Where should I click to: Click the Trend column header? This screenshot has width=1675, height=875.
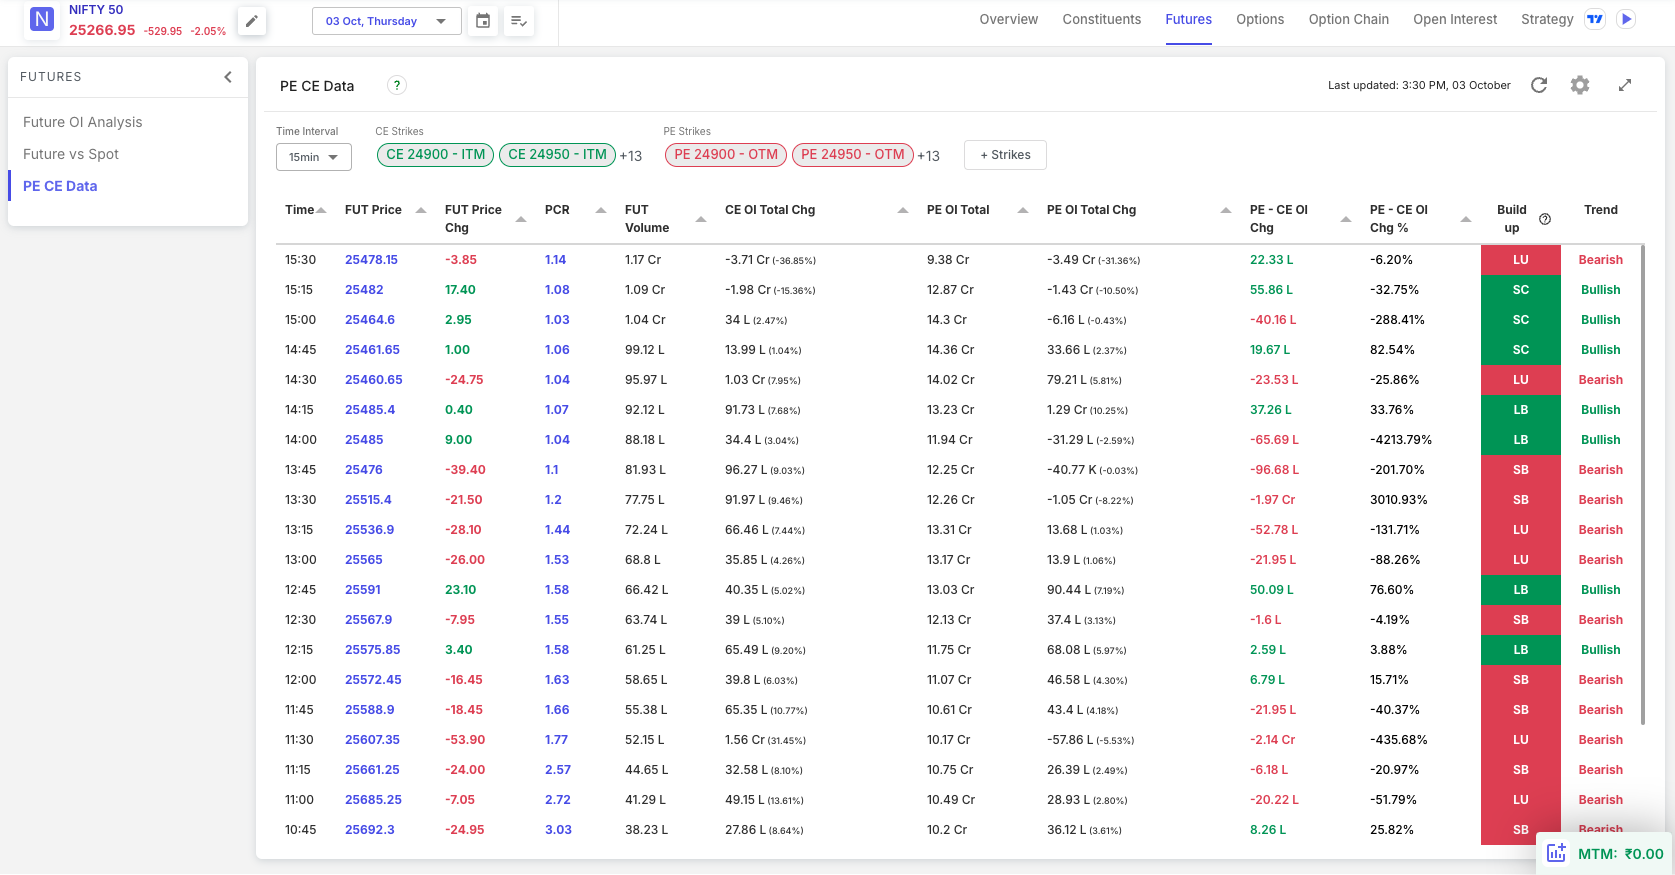click(1600, 210)
